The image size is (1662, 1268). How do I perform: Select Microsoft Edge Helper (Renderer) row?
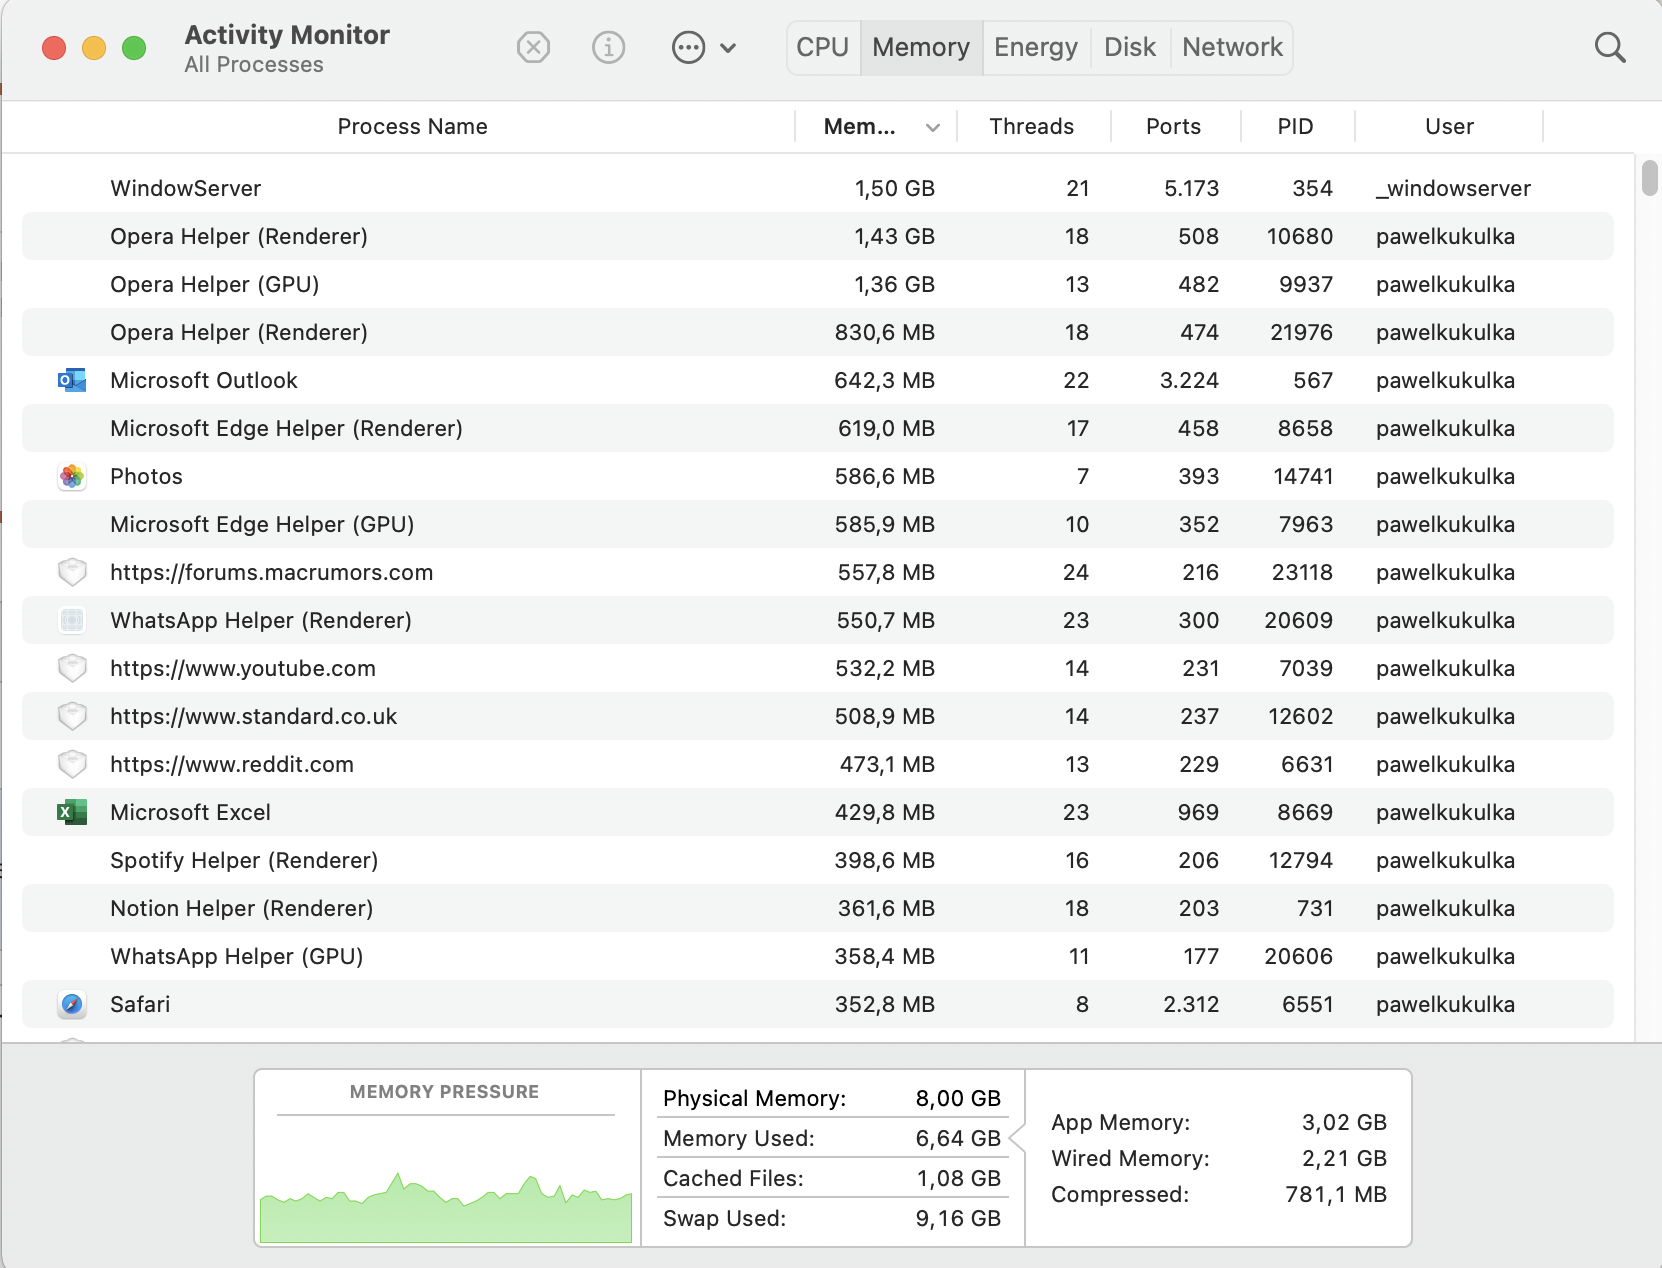(818, 428)
